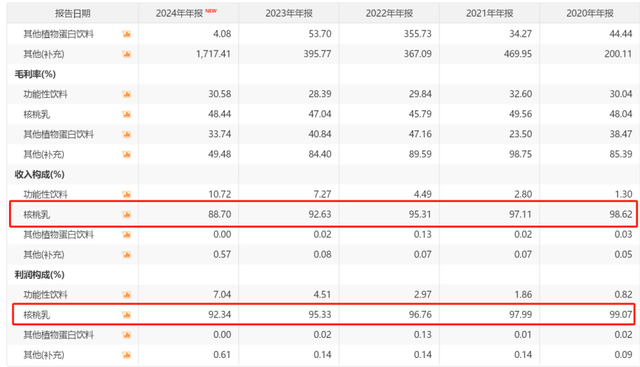The width and height of the screenshot is (640, 367).
Task: Open chart icon beside 毛利率 其他(补充)
Action: point(127,154)
